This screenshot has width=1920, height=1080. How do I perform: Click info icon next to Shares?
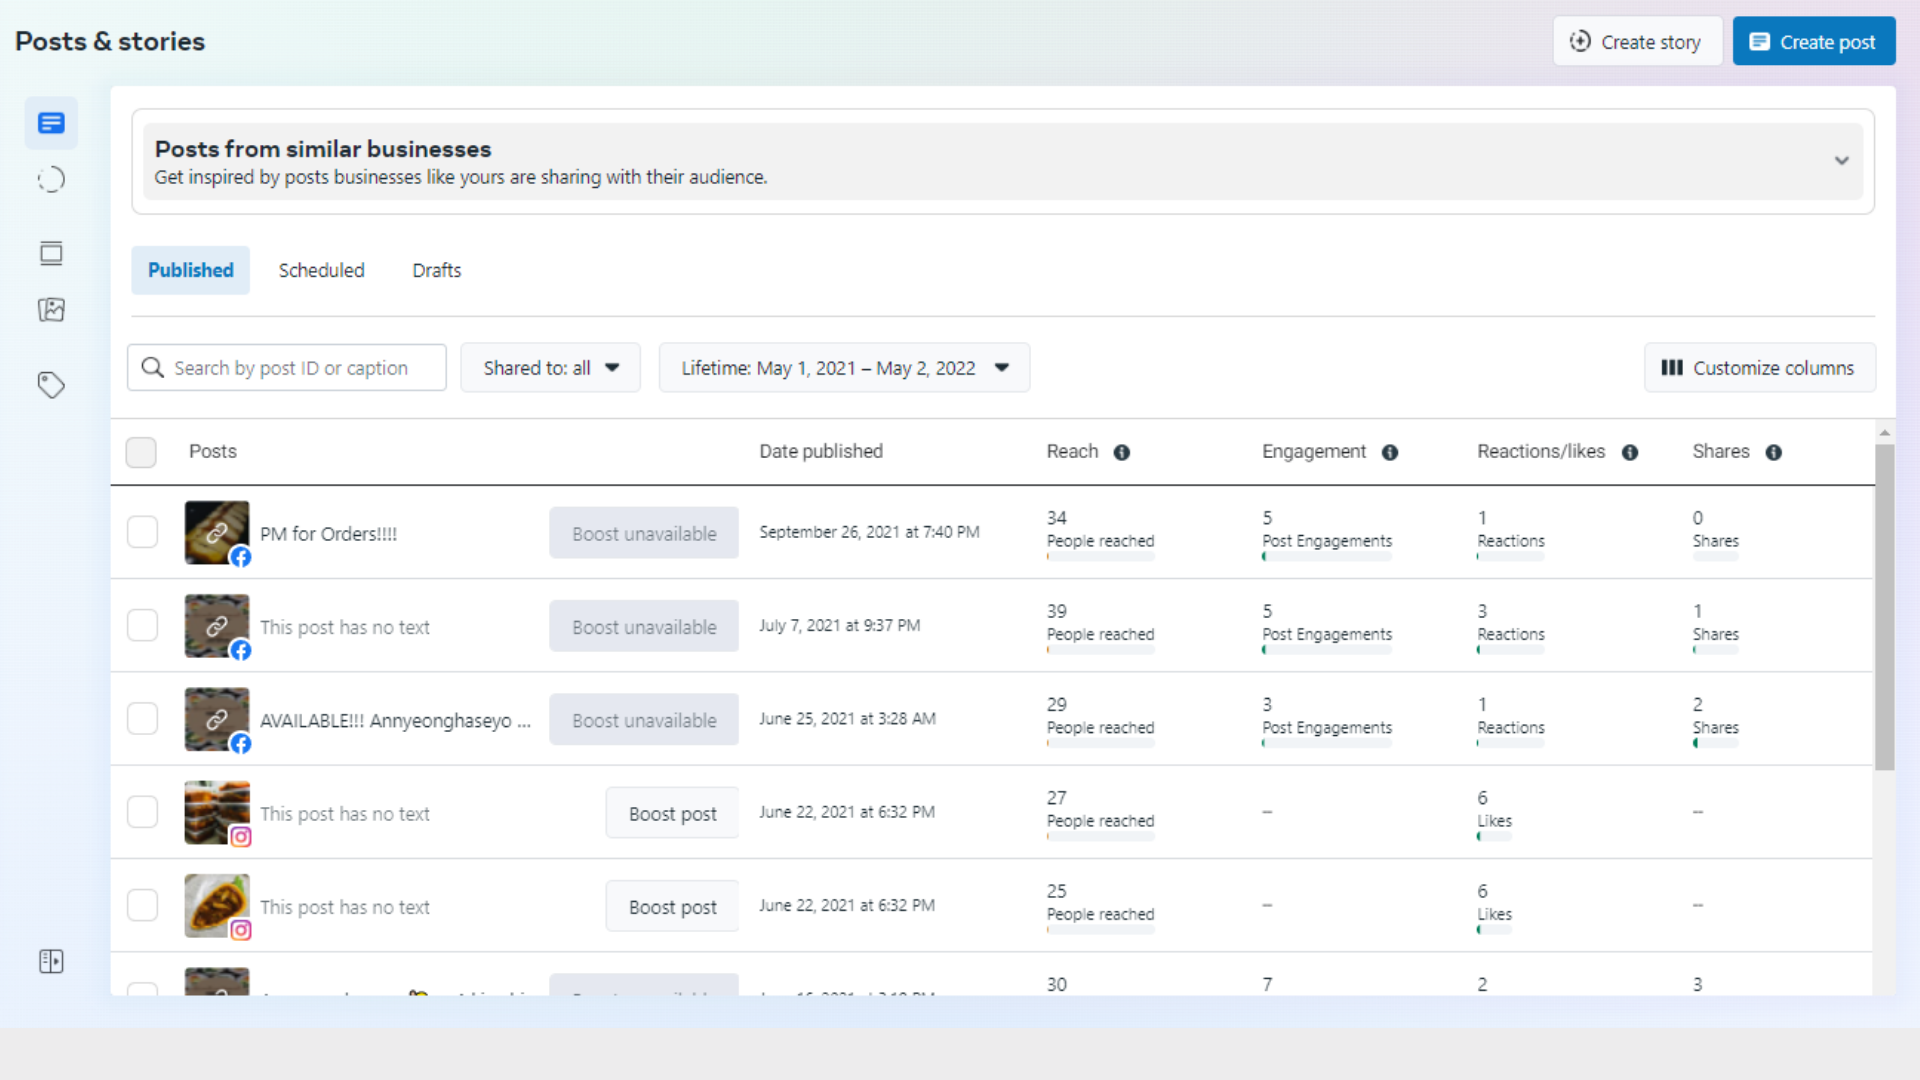tap(1774, 452)
